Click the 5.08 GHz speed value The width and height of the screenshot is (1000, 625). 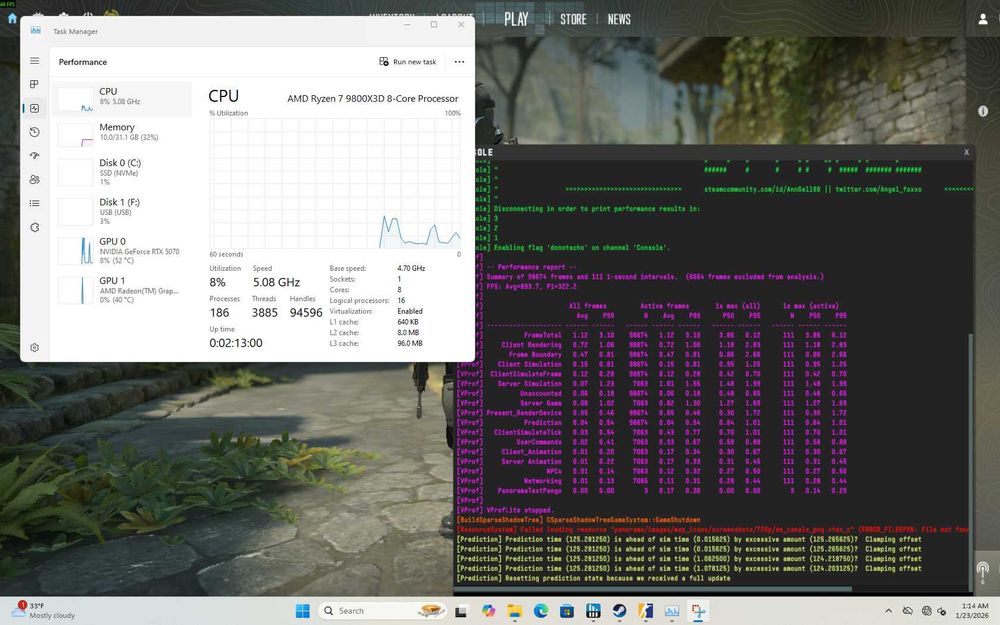pos(276,282)
